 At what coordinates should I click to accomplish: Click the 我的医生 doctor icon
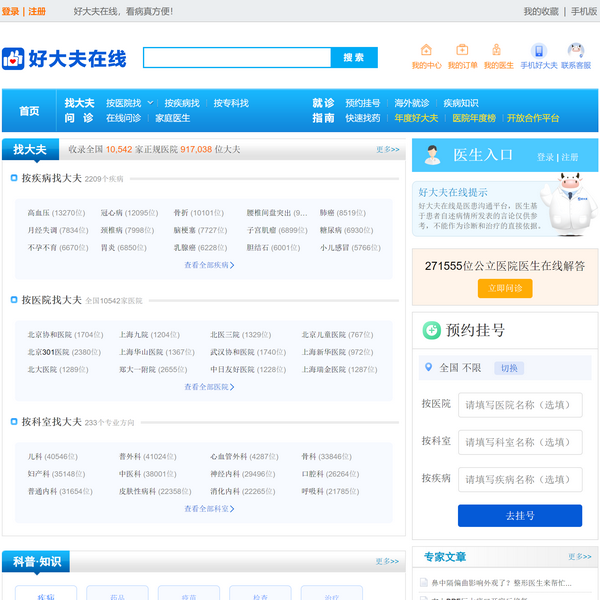click(498, 50)
